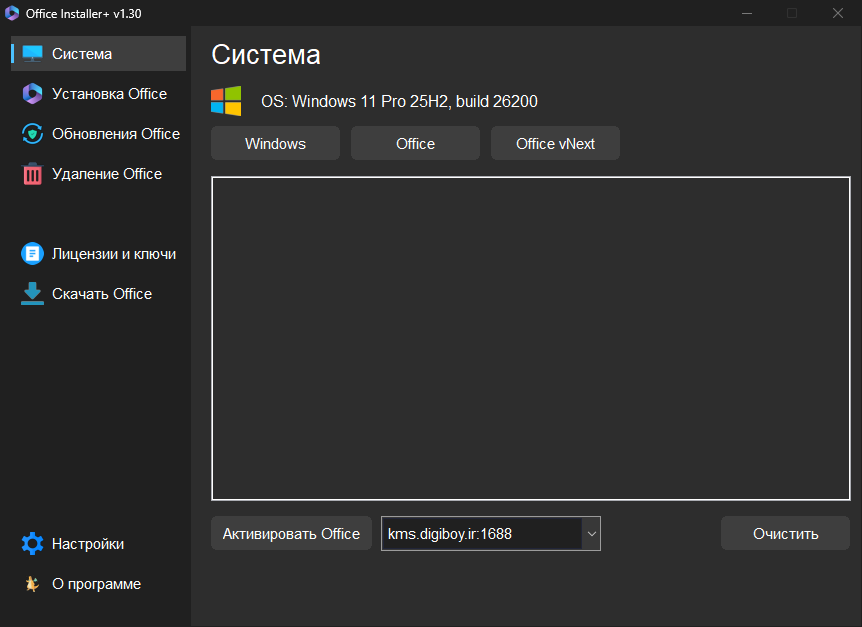The width and height of the screenshot is (862, 627).
Task: Open Лицензии и ключи document icon
Action: point(33,254)
